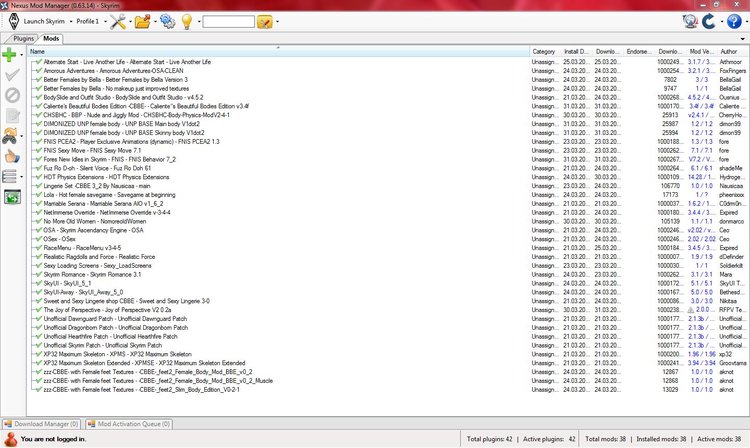750x448 pixels.
Task: Sort by the Author column header
Action: [733, 51]
